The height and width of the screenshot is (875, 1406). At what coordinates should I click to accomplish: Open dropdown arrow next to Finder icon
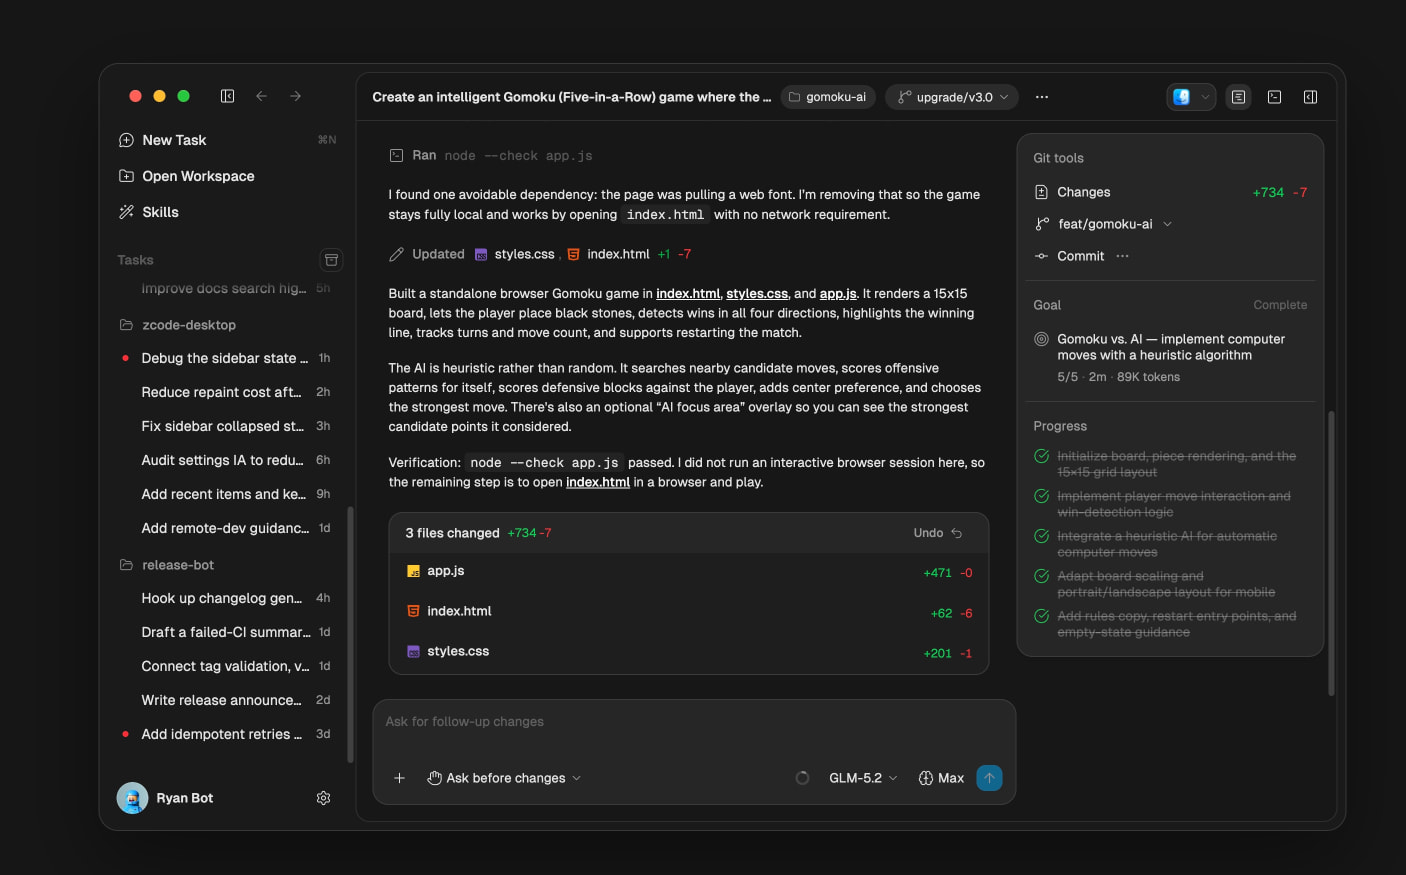1205,97
